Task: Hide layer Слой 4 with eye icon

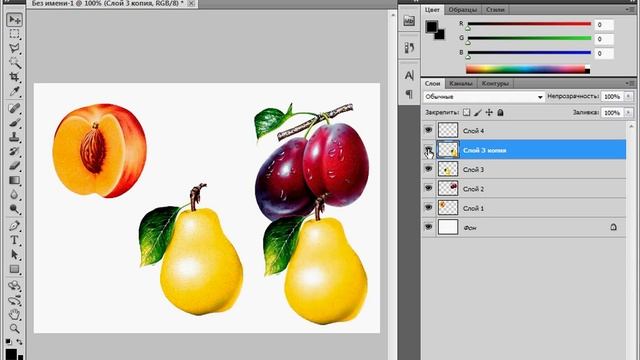Action: [428, 130]
